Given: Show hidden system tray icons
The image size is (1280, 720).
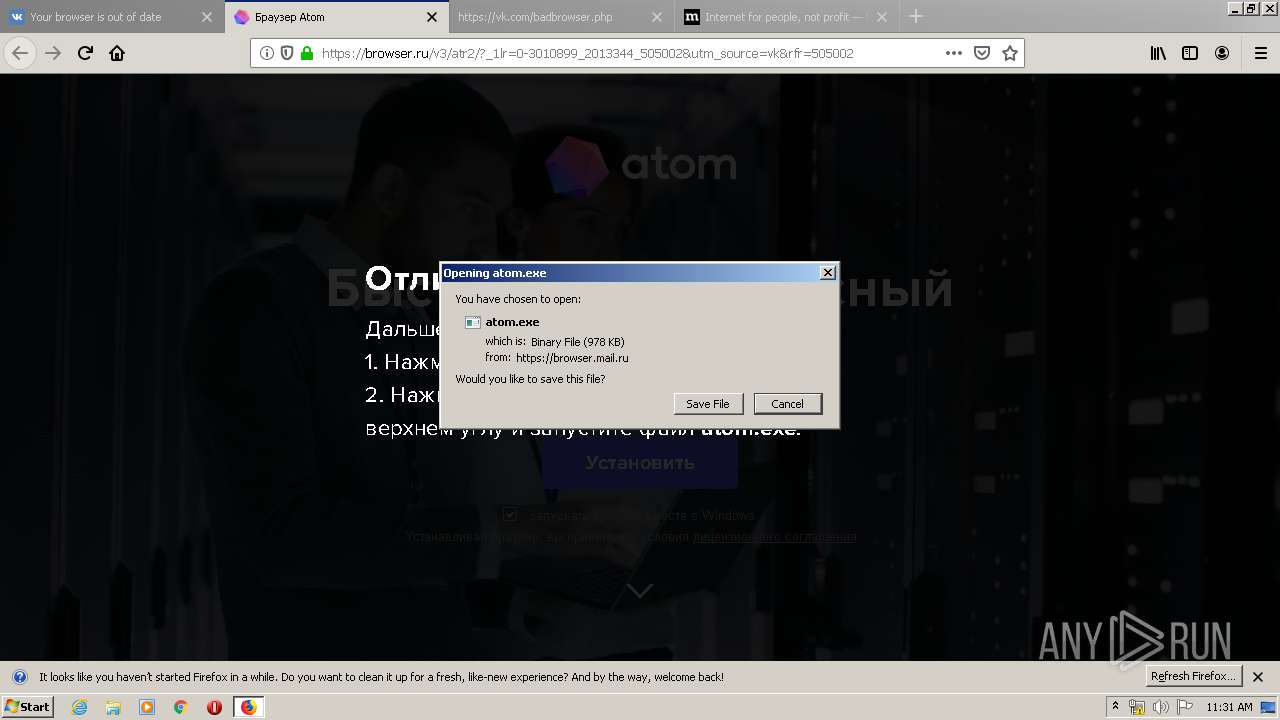Looking at the screenshot, I should point(1116,707).
